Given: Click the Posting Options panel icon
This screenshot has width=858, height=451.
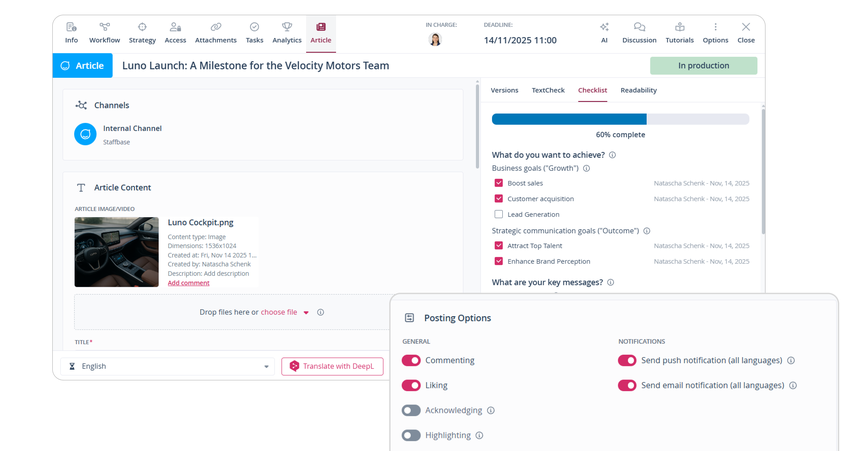Looking at the screenshot, I should (x=409, y=318).
